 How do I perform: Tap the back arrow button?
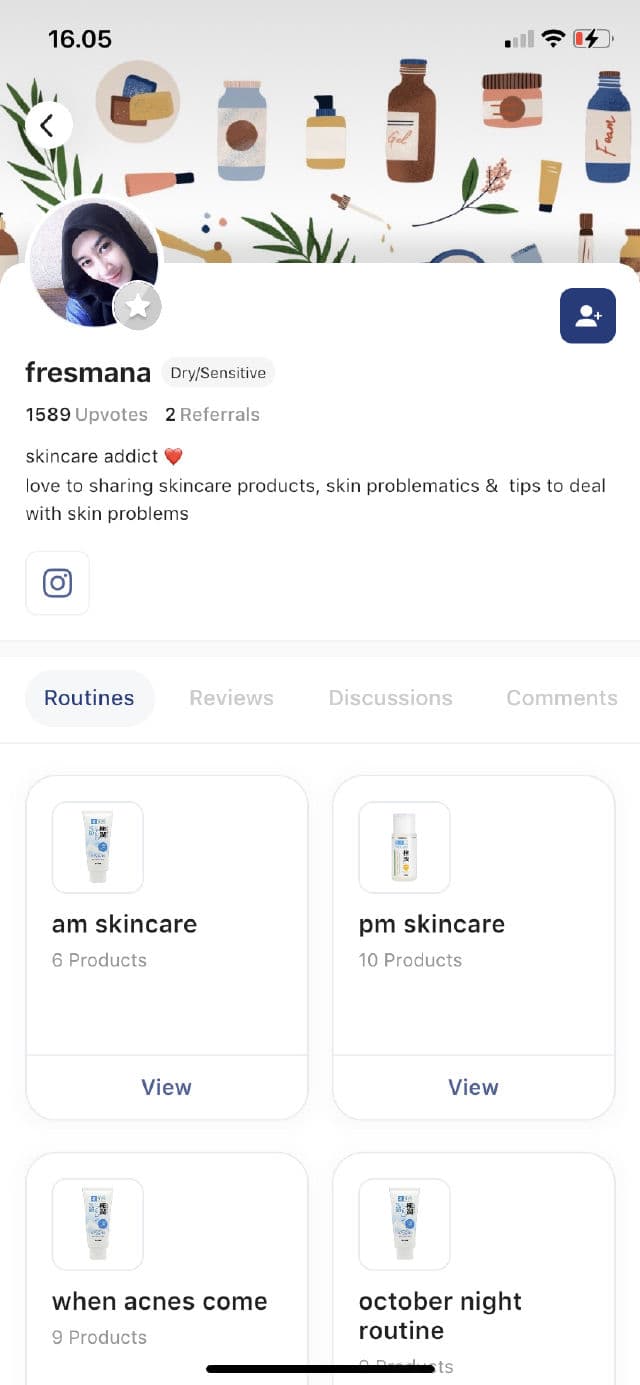pyautogui.click(x=48, y=126)
